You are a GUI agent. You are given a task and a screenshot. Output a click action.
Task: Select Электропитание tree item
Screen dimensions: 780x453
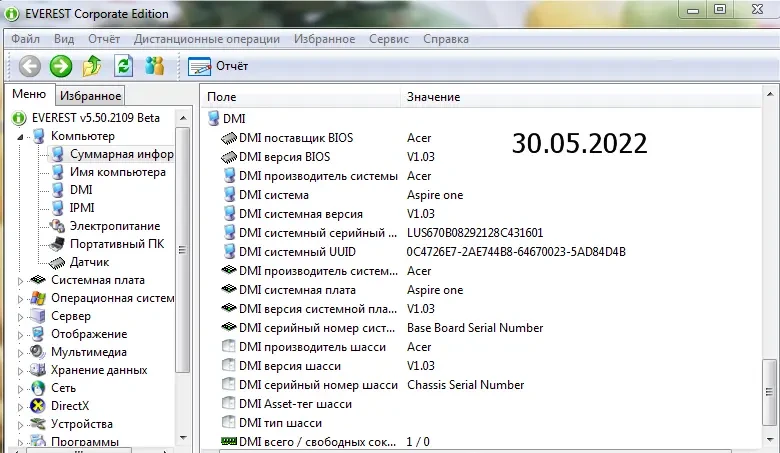[x=115, y=226]
